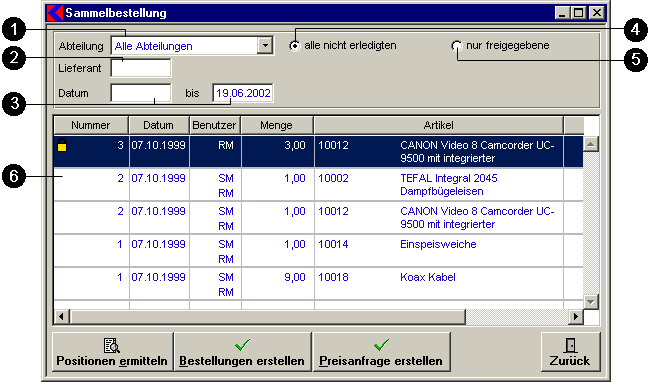This screenshot has height=382, width=652.
Task: Click the Lieferant label
Action: 80,68
